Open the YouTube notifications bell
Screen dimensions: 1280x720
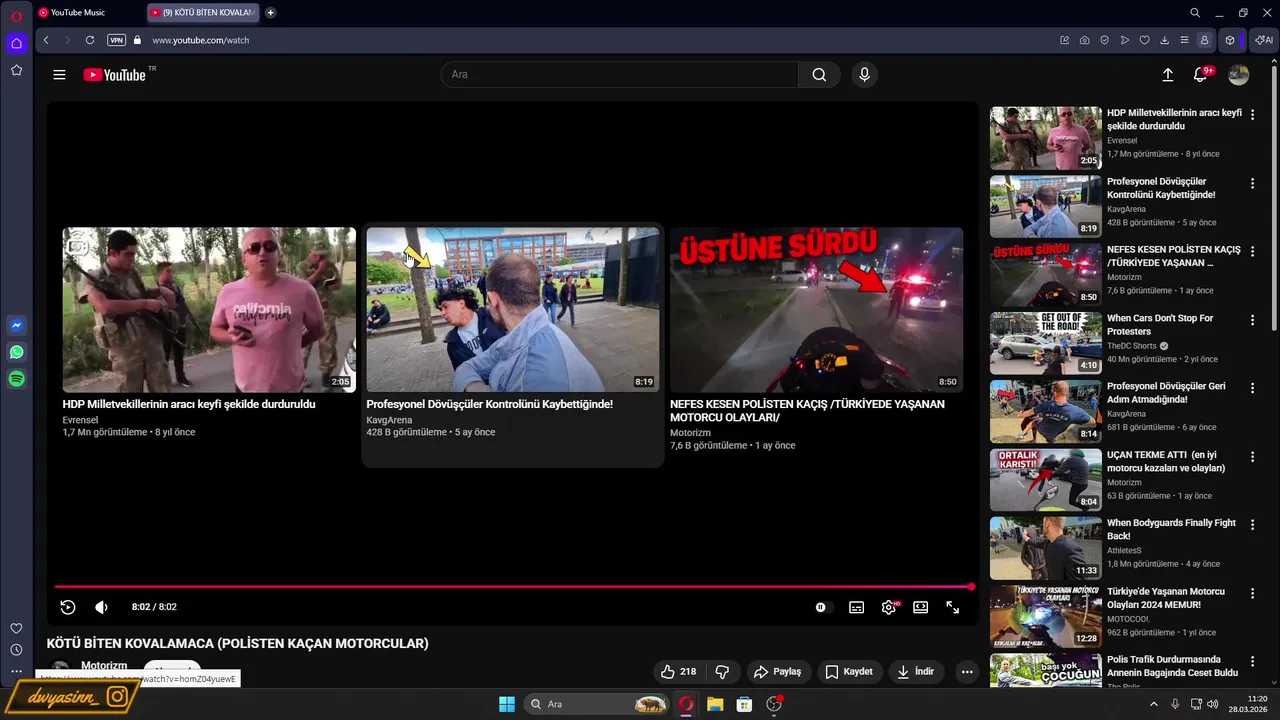tap(1201, 75)
